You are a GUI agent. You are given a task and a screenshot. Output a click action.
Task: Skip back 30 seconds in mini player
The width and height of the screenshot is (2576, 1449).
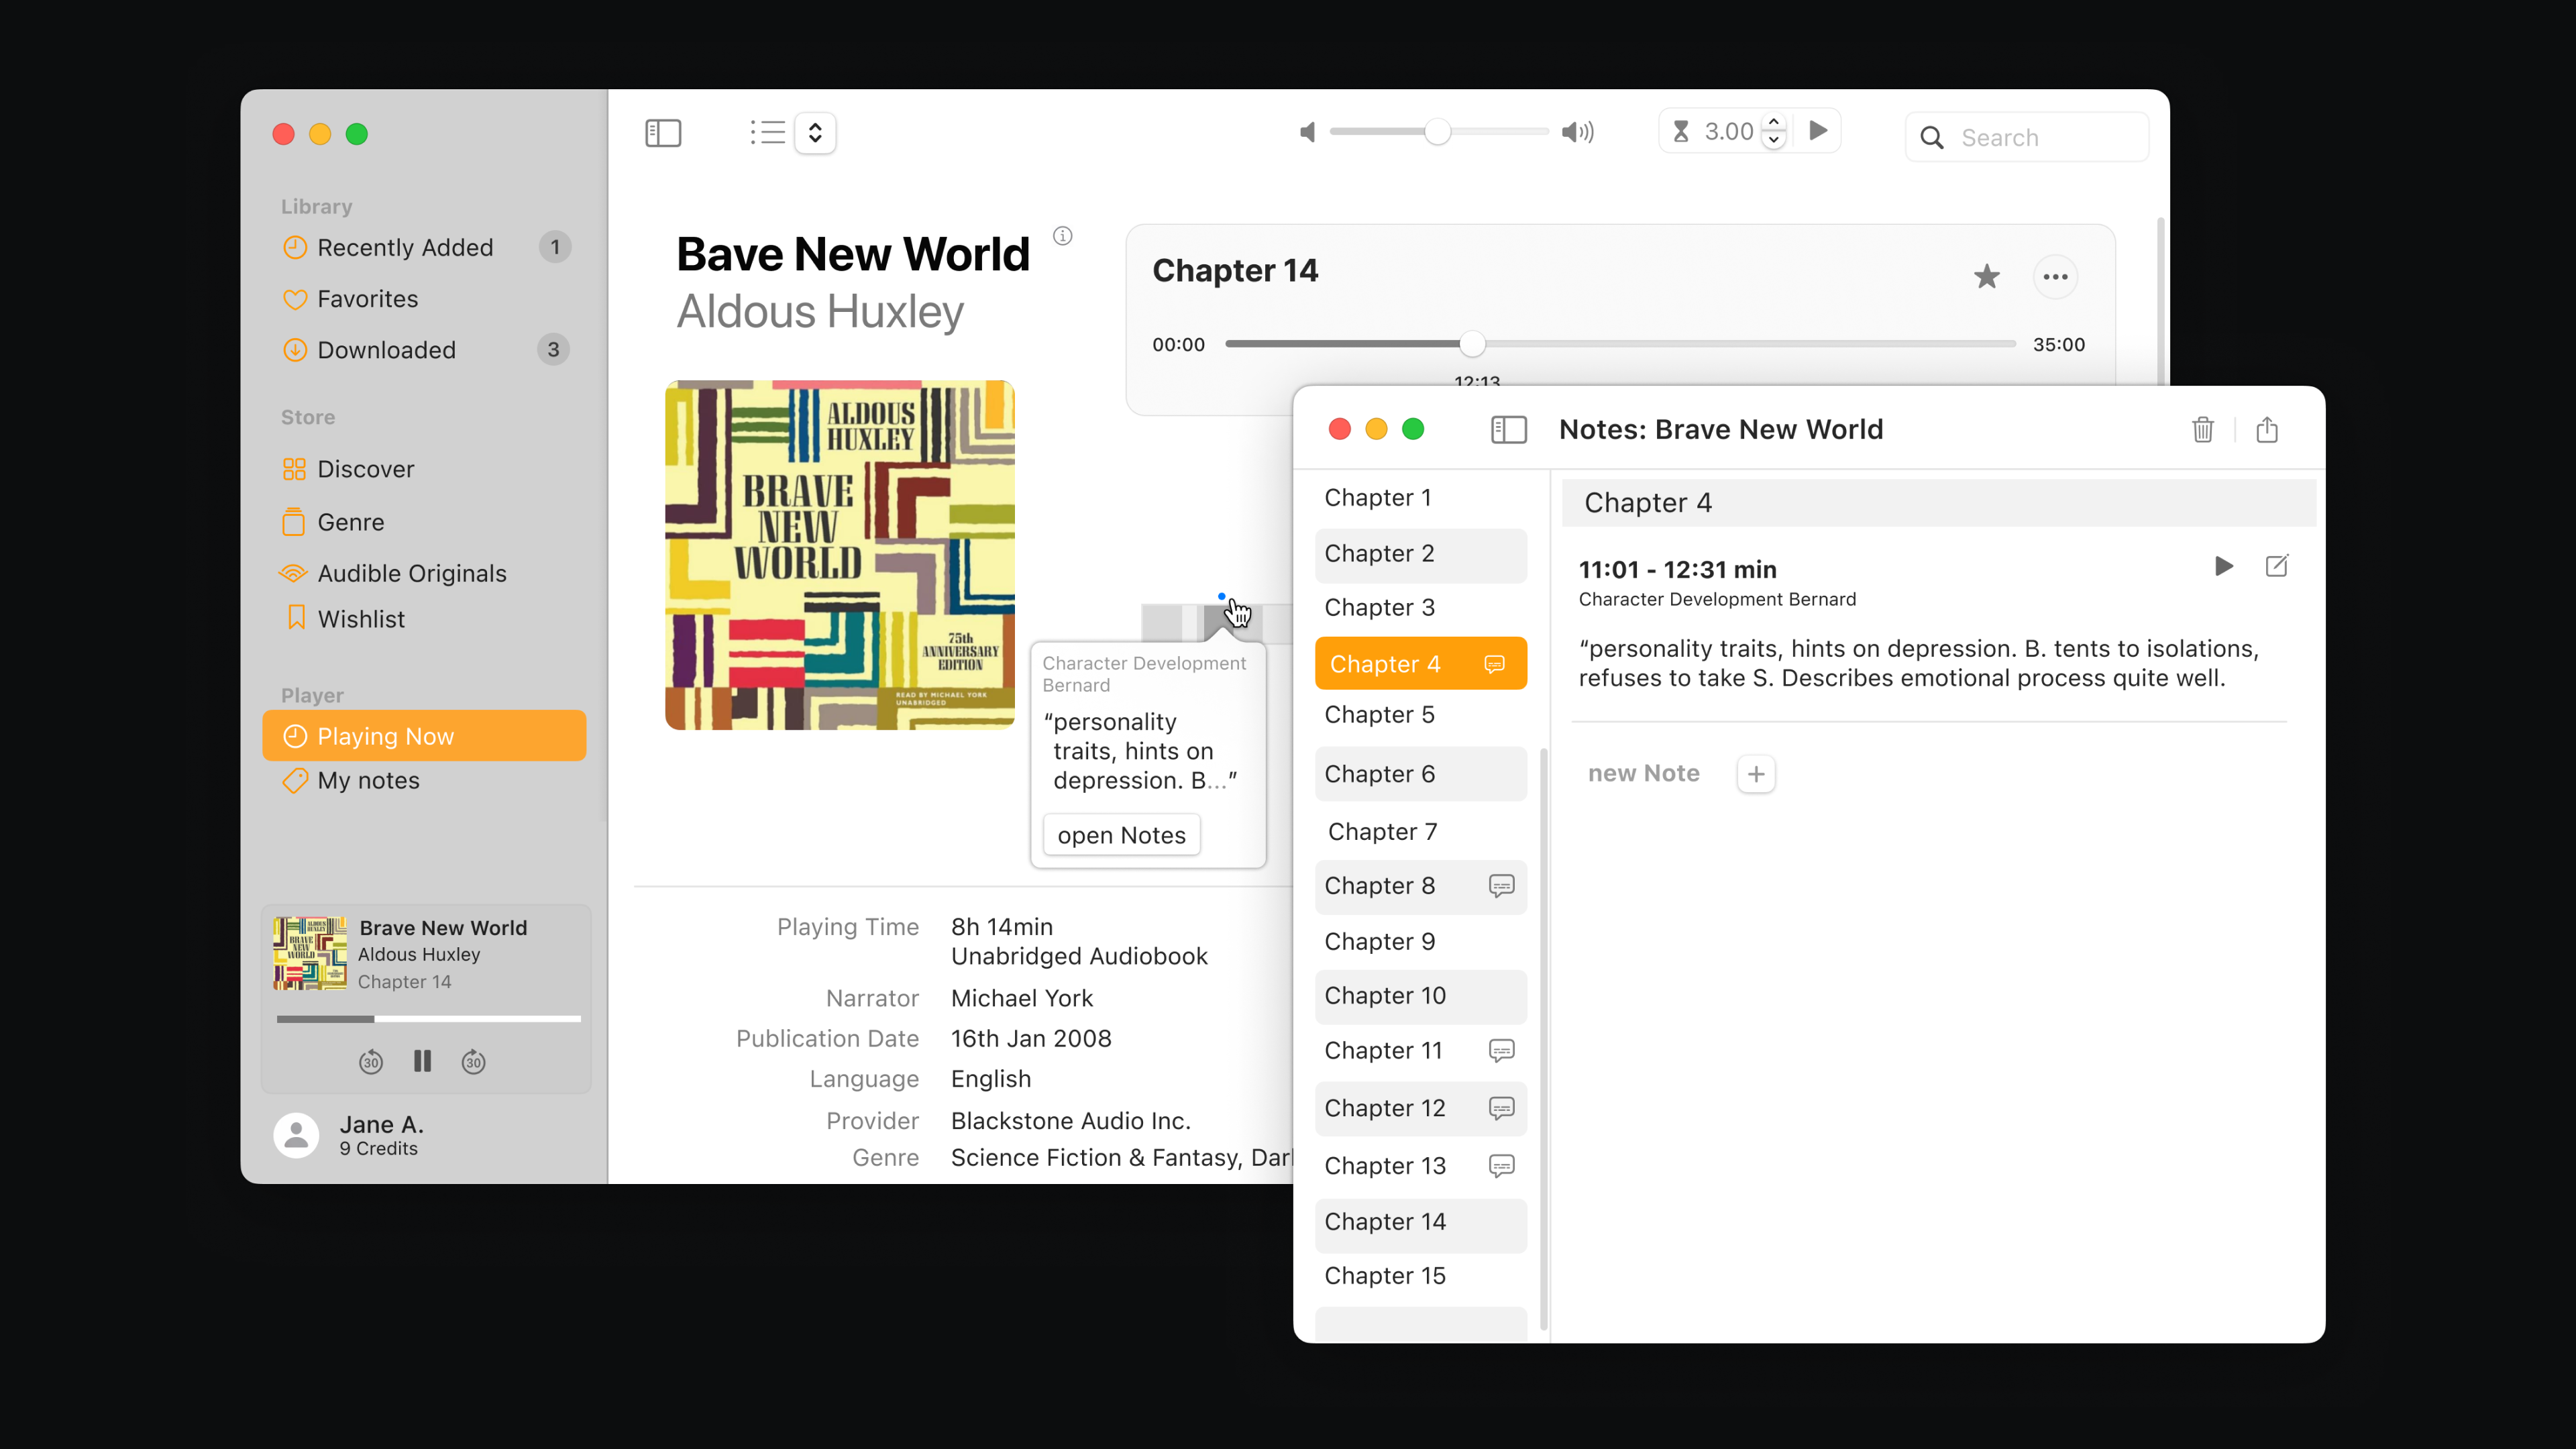[x=371, y=1062]
